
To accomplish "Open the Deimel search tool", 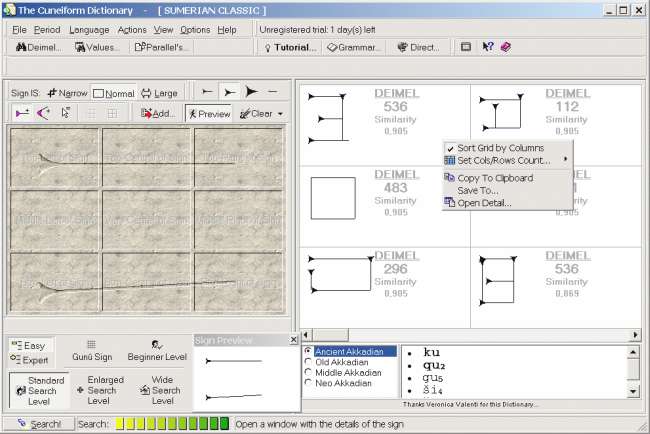I will point(37,47).
